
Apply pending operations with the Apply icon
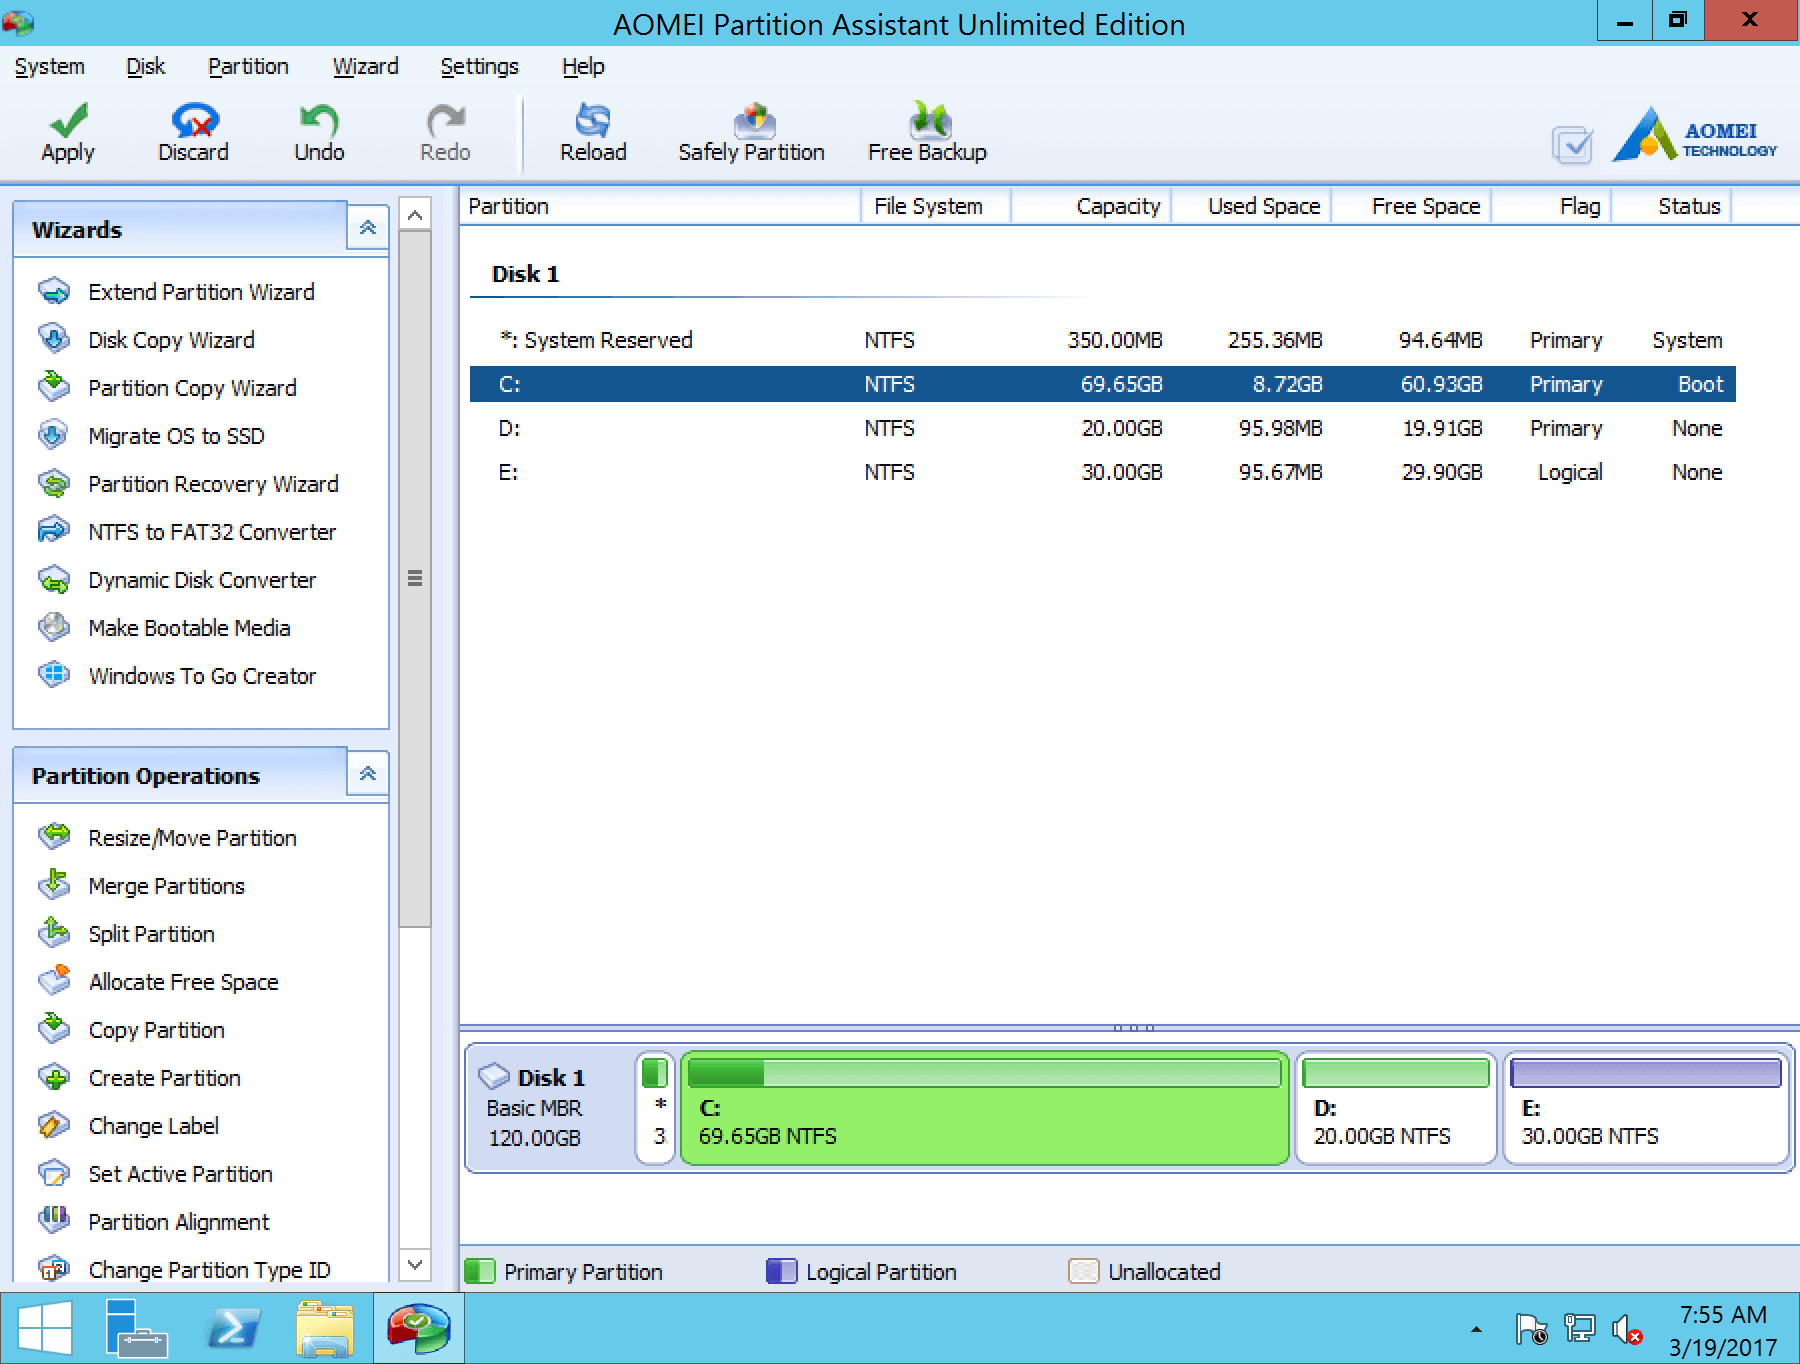tap(68, 121)
